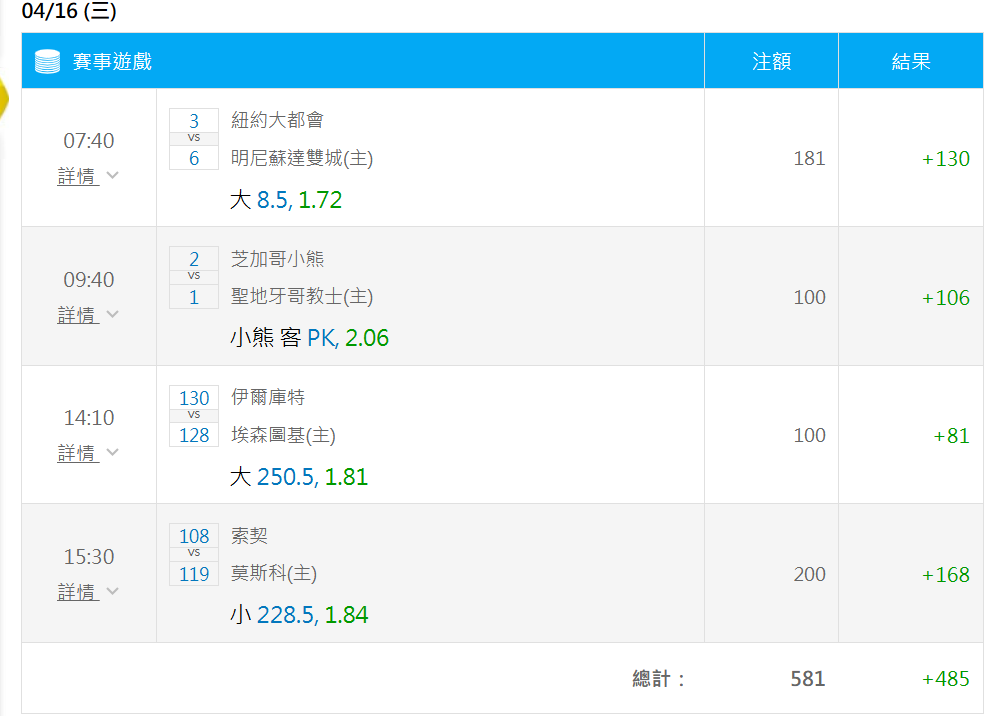1000x716 pixels.
Task: Click the time 07:40
Action: tap(89, 140)
